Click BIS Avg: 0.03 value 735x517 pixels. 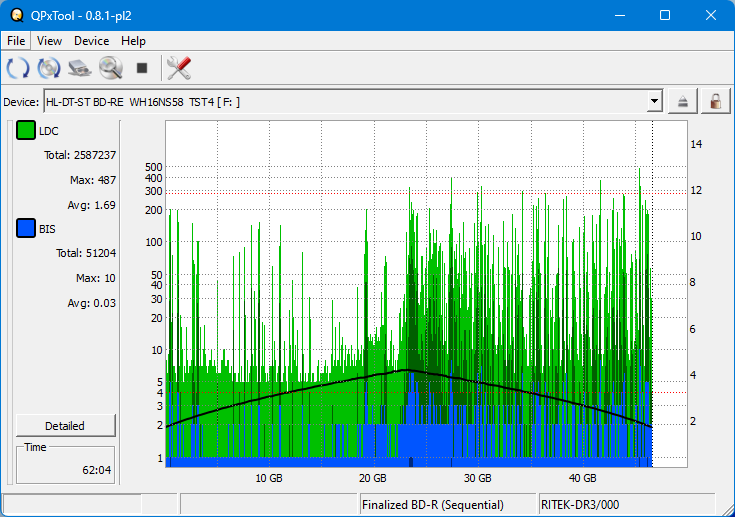click(x=91, y=303)
